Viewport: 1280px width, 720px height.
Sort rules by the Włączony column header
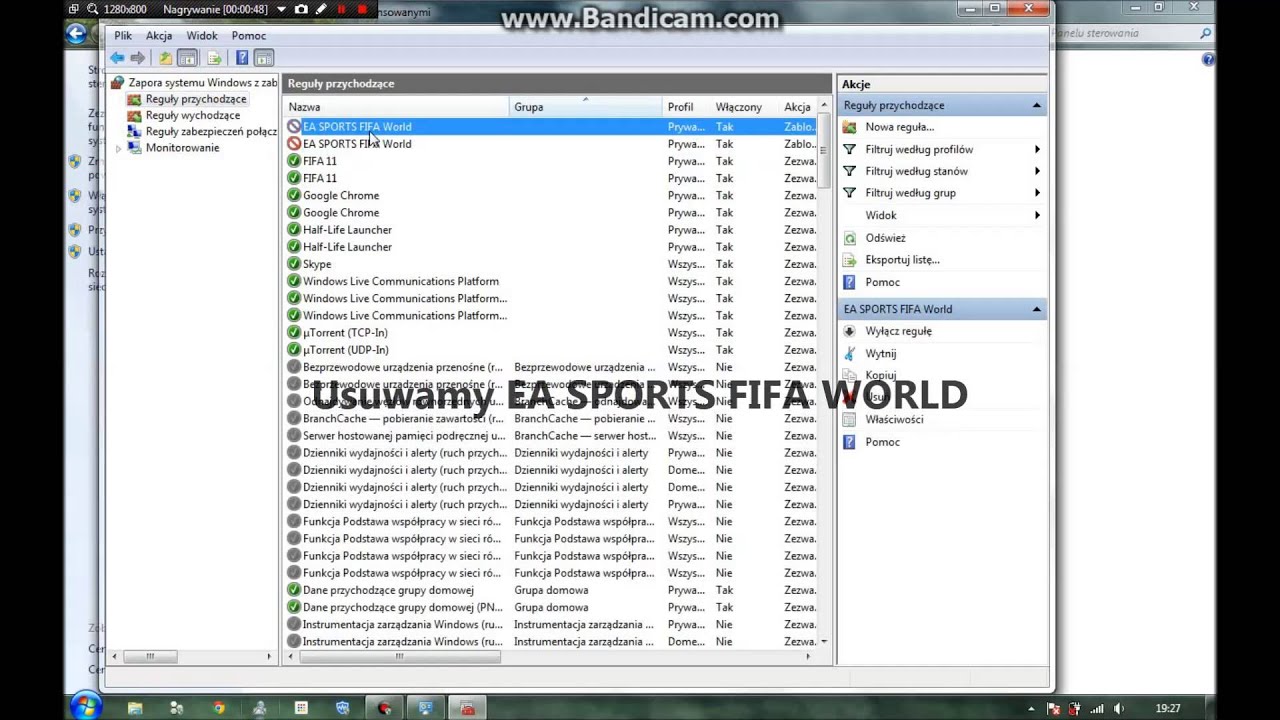tap(745, 107)
